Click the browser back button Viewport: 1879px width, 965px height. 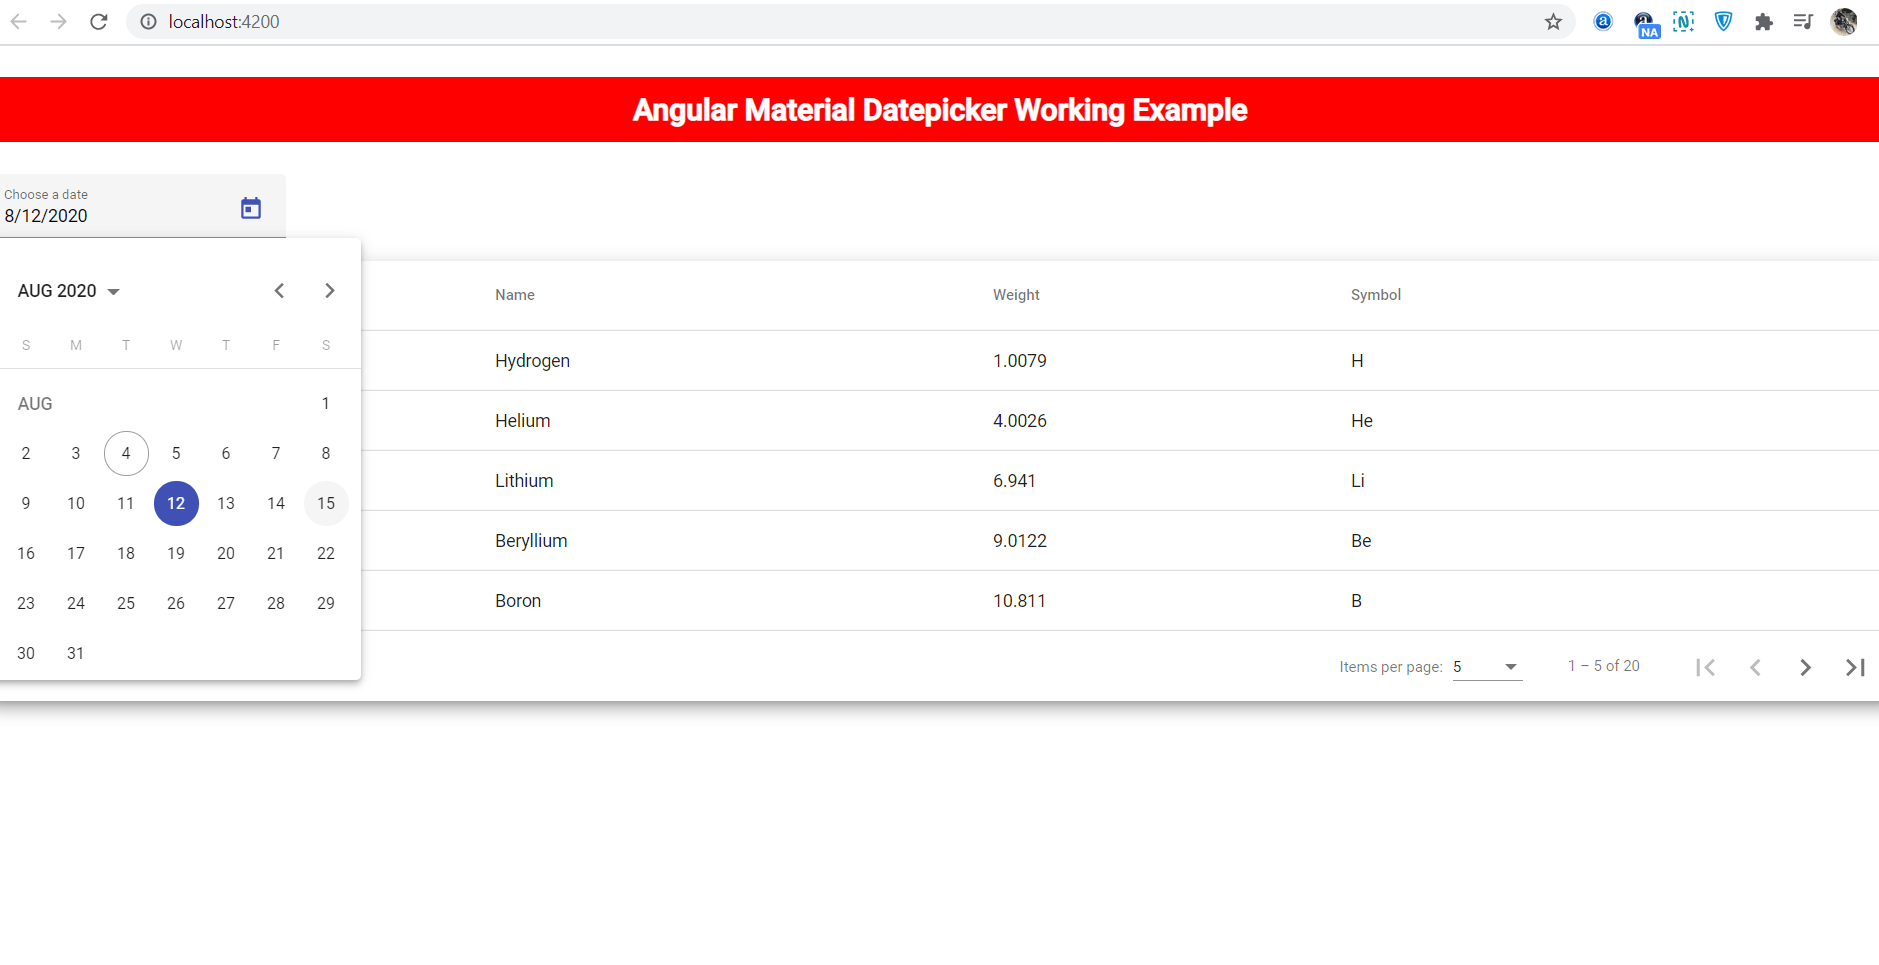click(19, 21)
